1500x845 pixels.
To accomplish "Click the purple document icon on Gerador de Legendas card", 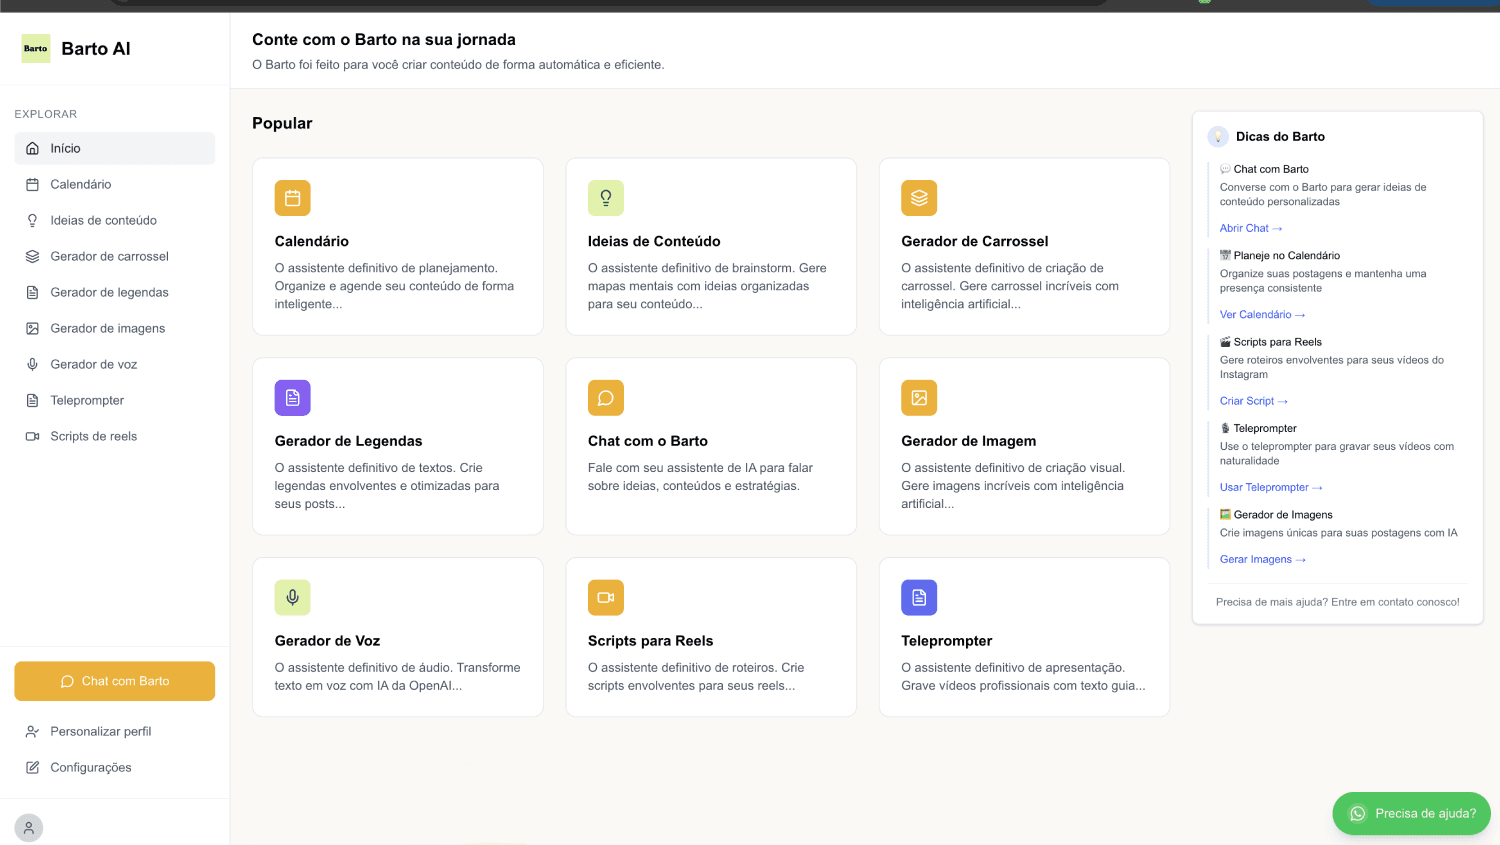I will coord(292,397).
